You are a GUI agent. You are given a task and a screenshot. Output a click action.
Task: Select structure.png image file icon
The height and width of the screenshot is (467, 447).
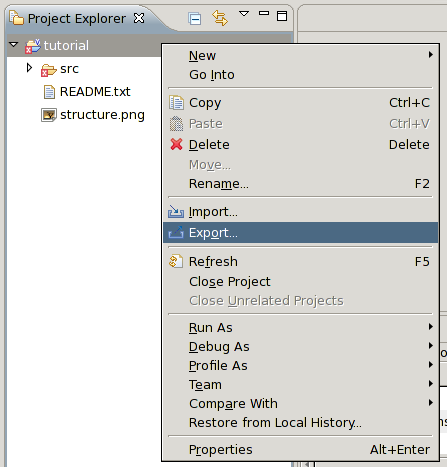[x=49, y=115]
